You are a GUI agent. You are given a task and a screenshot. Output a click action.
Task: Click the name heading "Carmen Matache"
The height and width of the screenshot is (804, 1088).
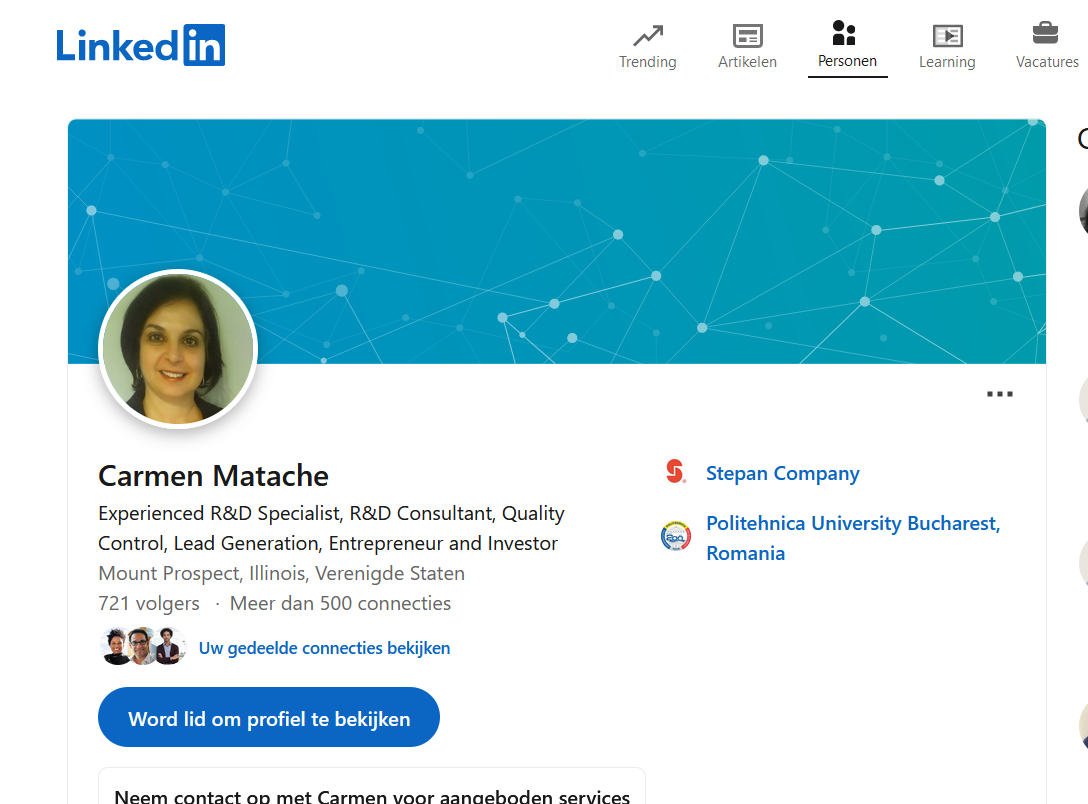(x=213, y=476)
